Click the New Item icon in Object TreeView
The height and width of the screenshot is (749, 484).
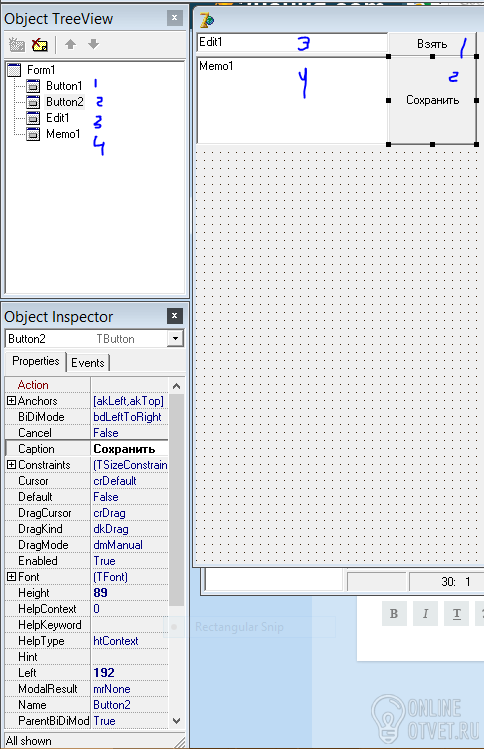point(17,45)
